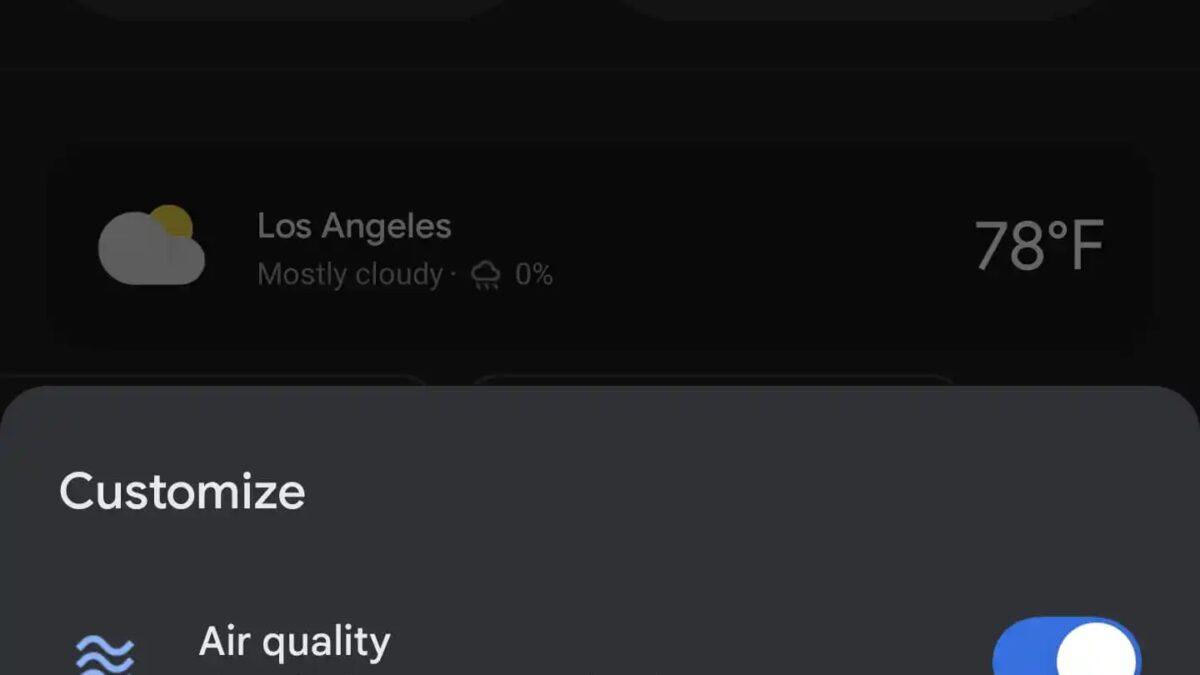
Task: Tap the mostly cloudy weather icon
Action: (x=150, y=248)
